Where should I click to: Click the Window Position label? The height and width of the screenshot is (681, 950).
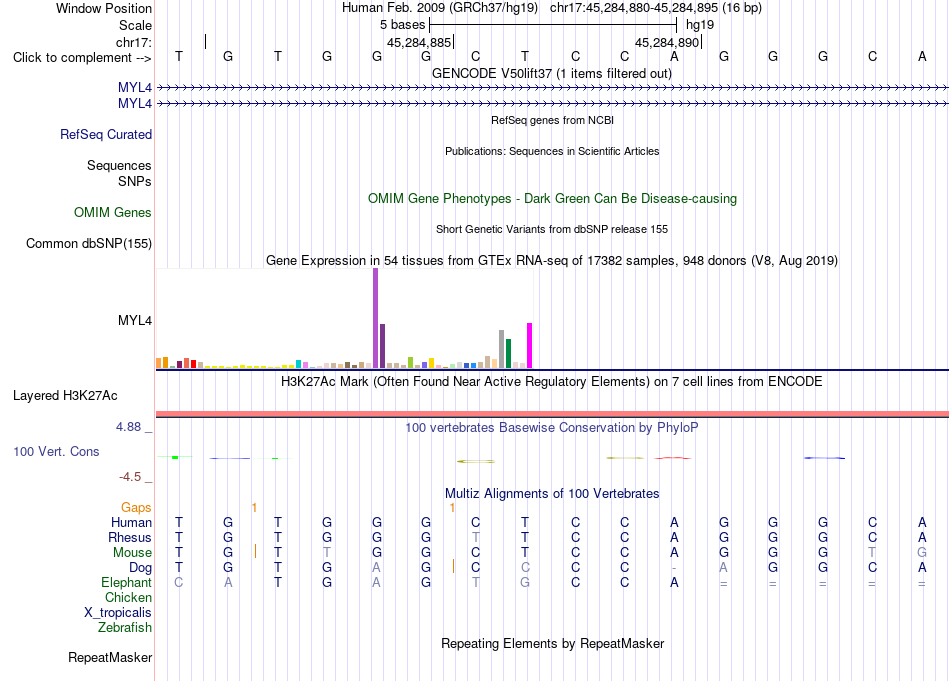pos(104,8)
